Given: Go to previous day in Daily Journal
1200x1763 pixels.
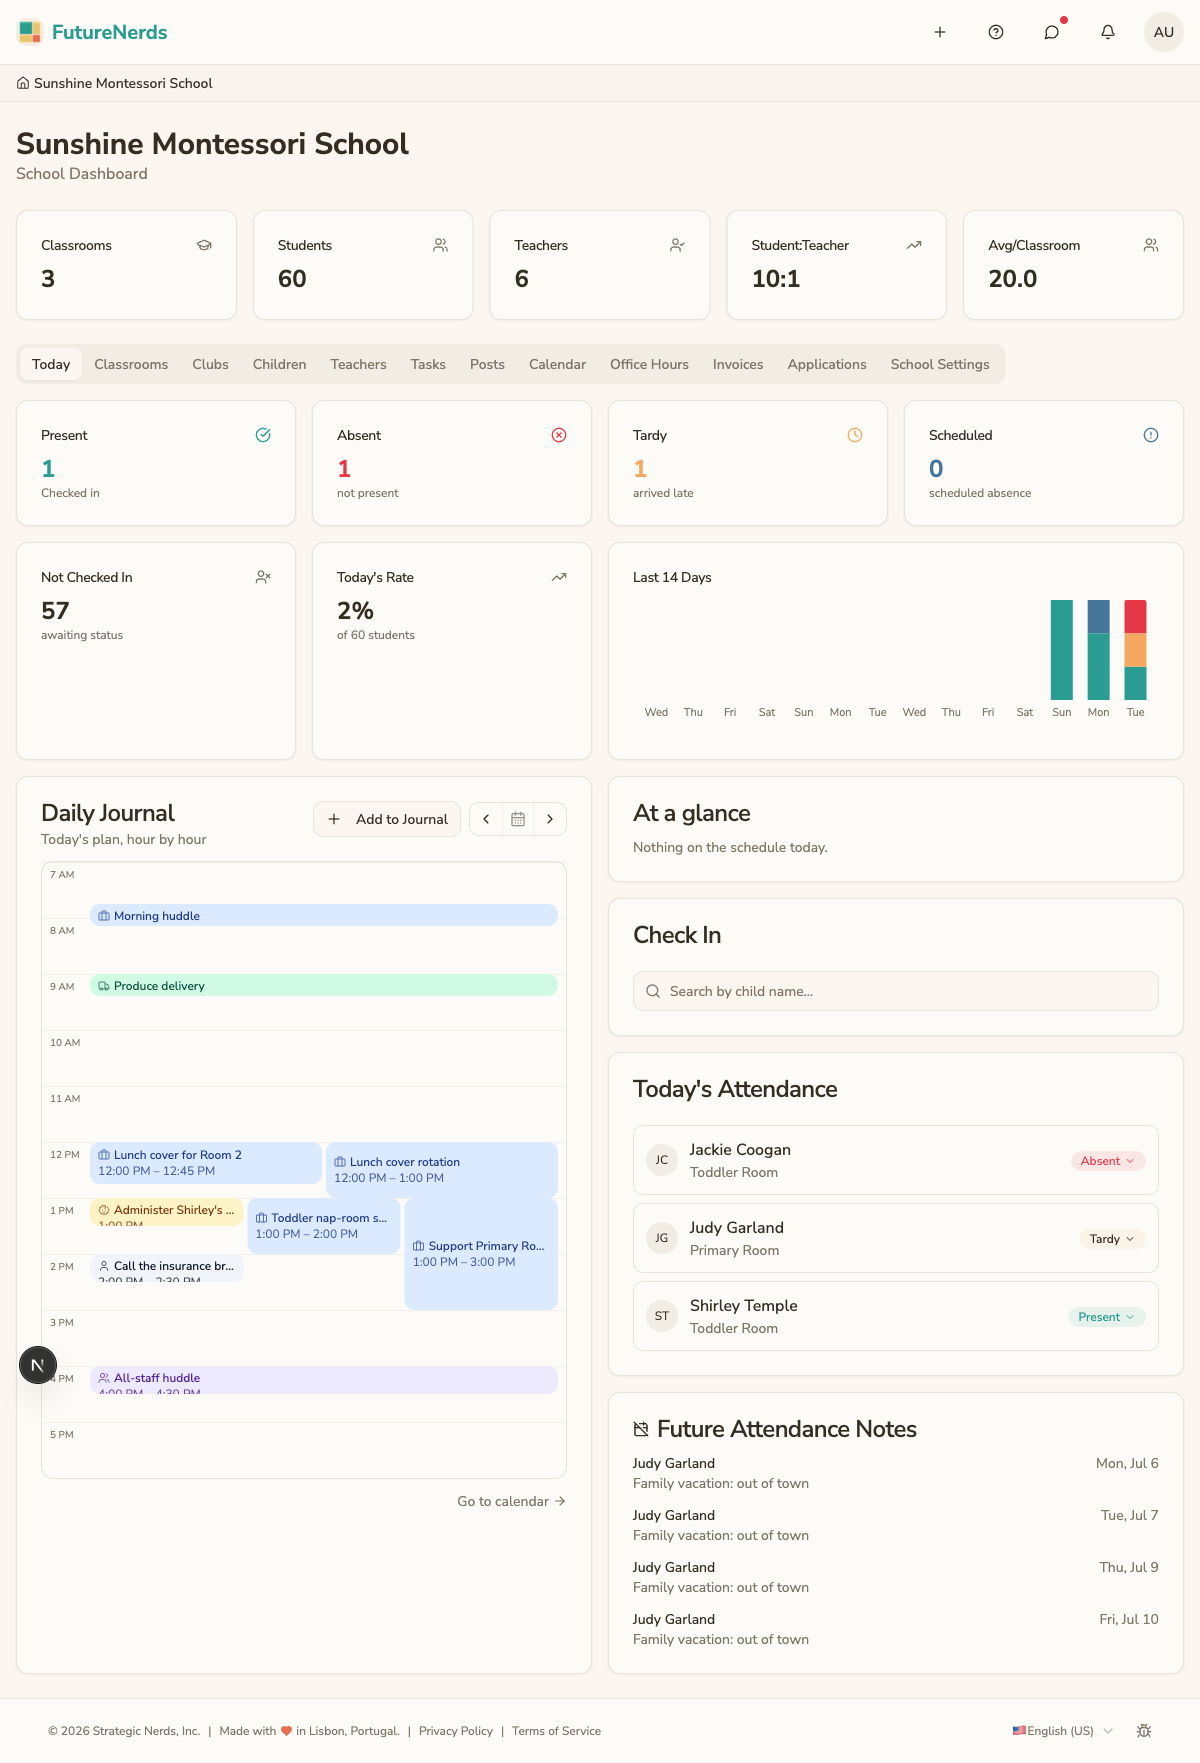Looking at the screenshot, I should click(x=486, y=819).
